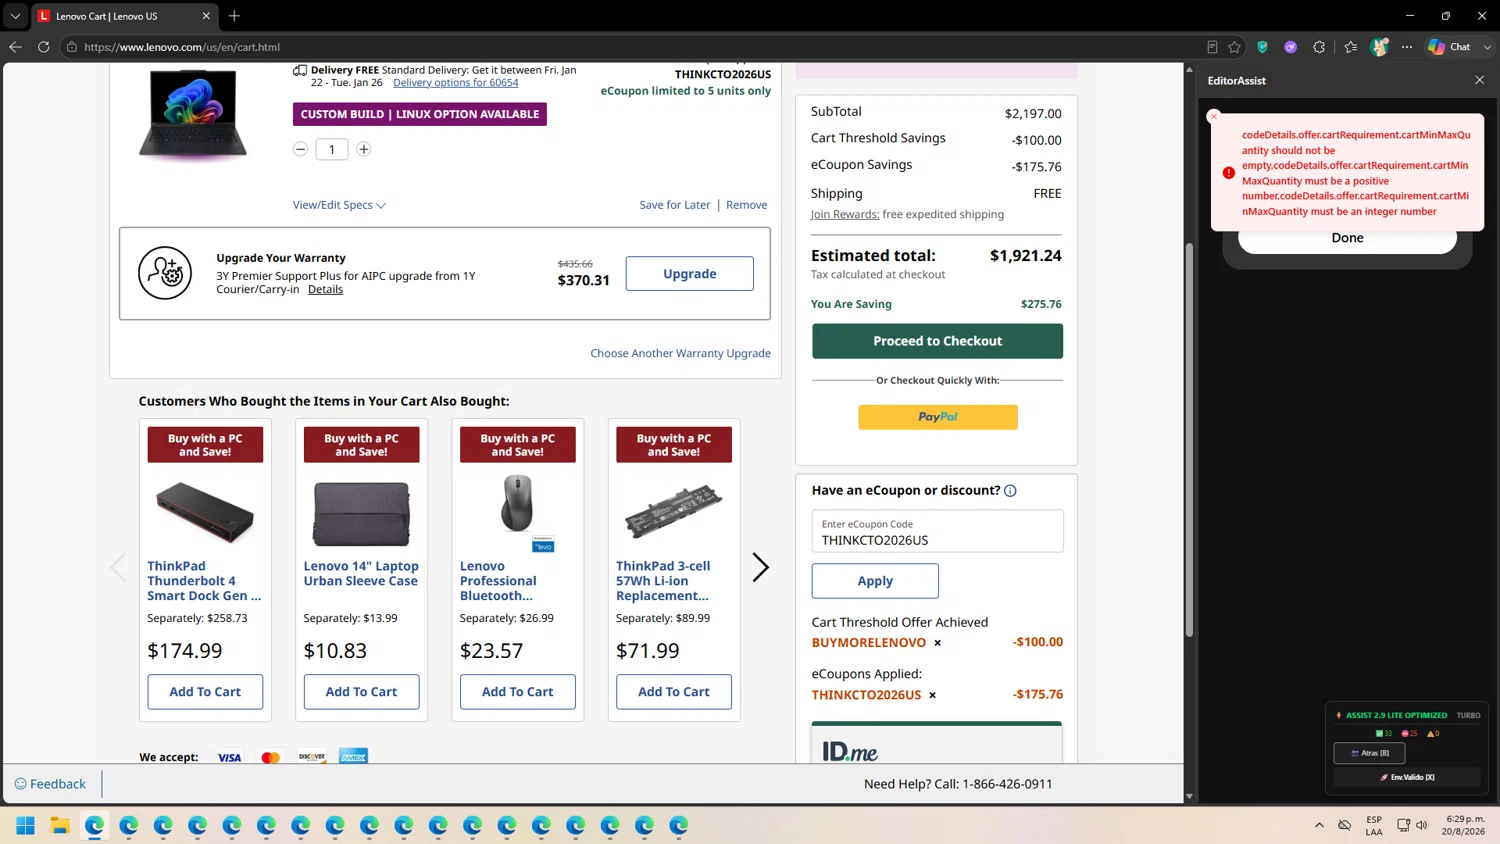Open File Explorer from the taskbar
Viewport: 1500px width, 844px height.
pos(60,825)
